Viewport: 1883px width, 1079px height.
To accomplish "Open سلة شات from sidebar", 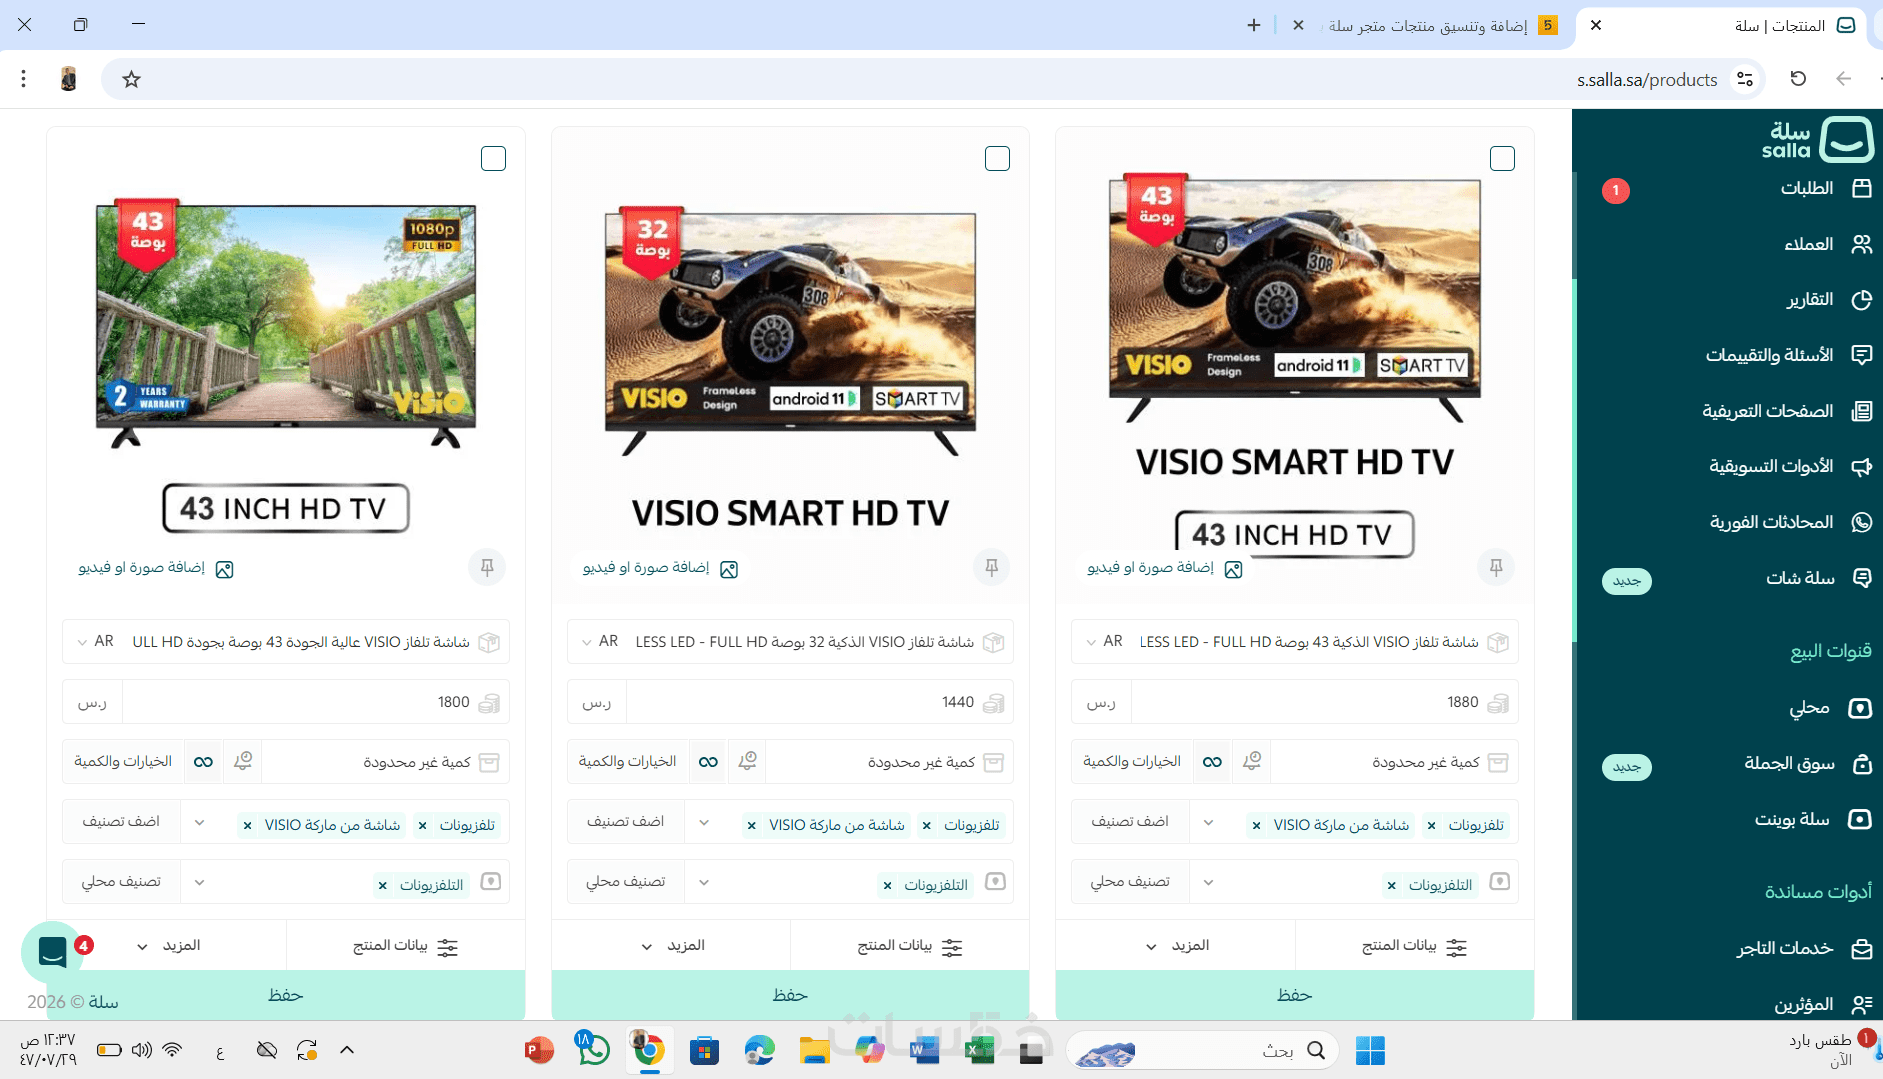I will point(1818,578).
